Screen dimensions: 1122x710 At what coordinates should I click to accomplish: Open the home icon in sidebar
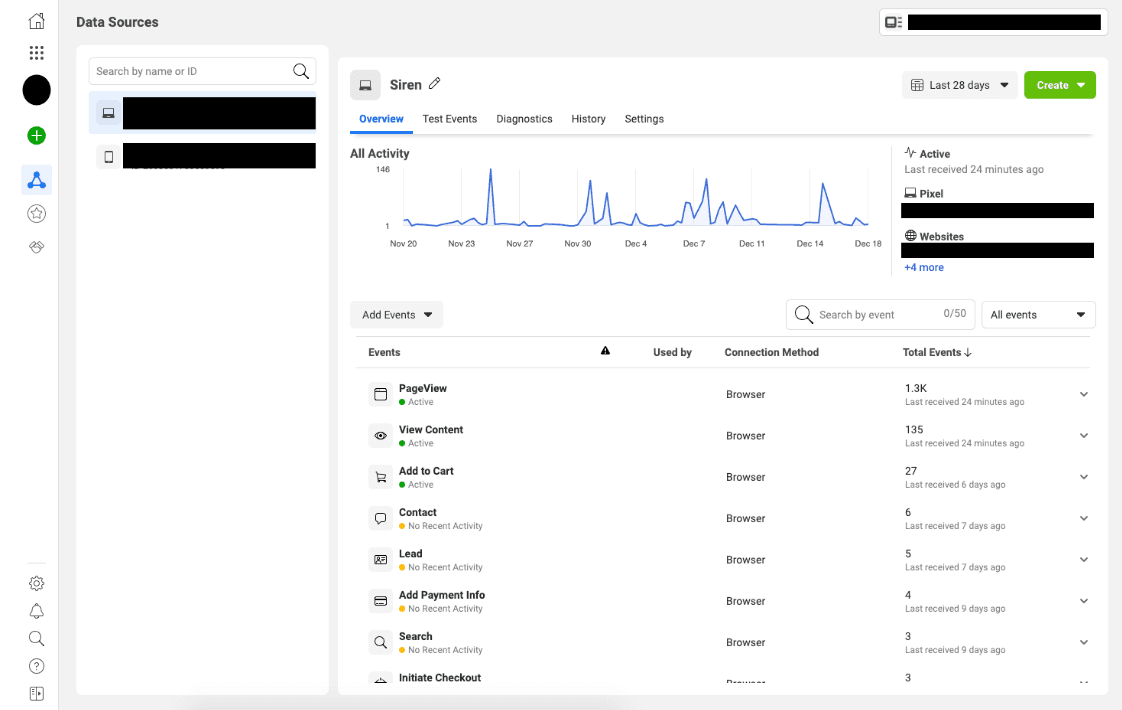coord(36,21)
